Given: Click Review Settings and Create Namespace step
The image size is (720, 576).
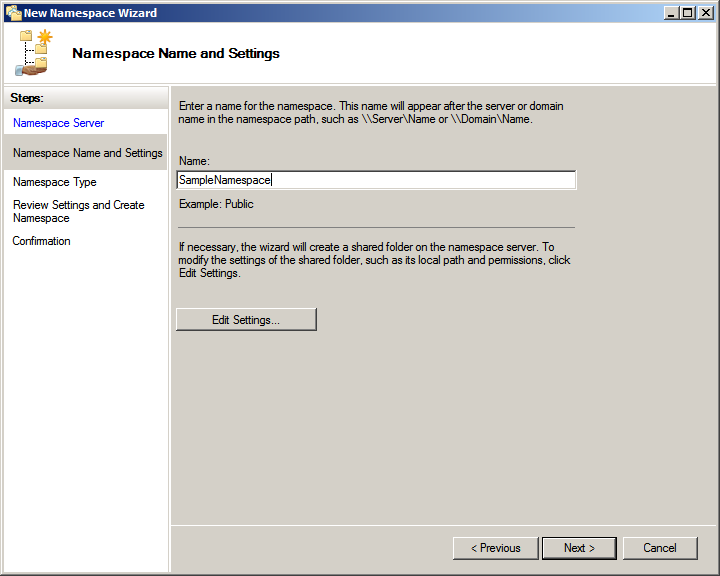Looking at the screenshot, I should pyautogui.click(x=79, y=211).
